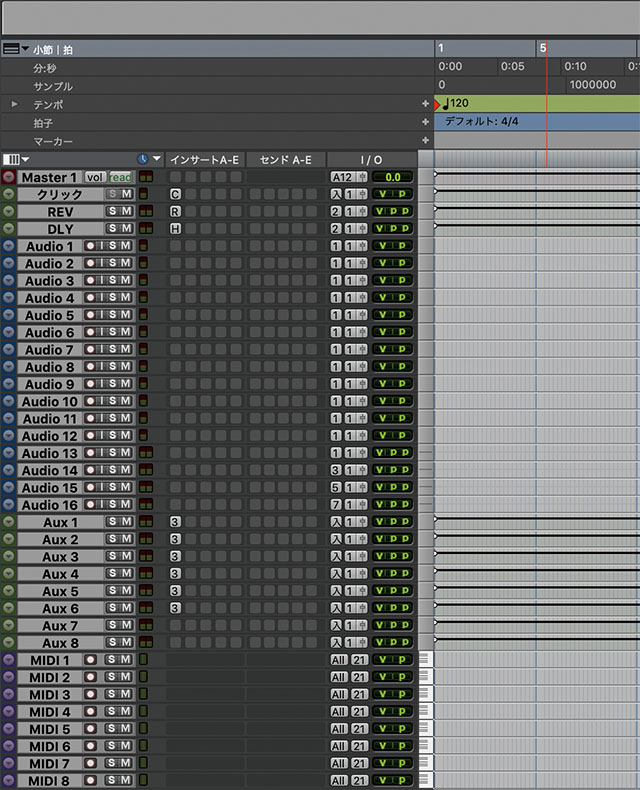Click the vol view button on Master 1
This screenshot has width=640, height=790.
(x=95, y=177)
